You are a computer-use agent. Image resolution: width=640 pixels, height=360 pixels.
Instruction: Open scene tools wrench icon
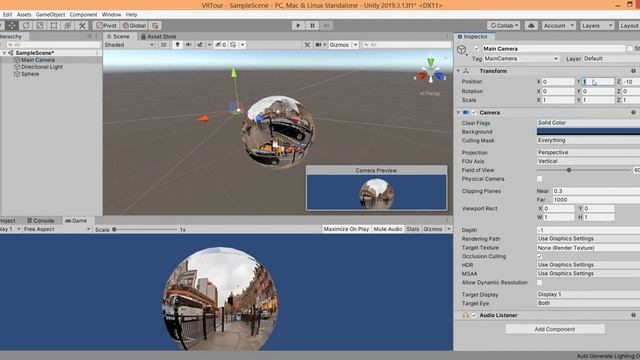coord(307,44)
